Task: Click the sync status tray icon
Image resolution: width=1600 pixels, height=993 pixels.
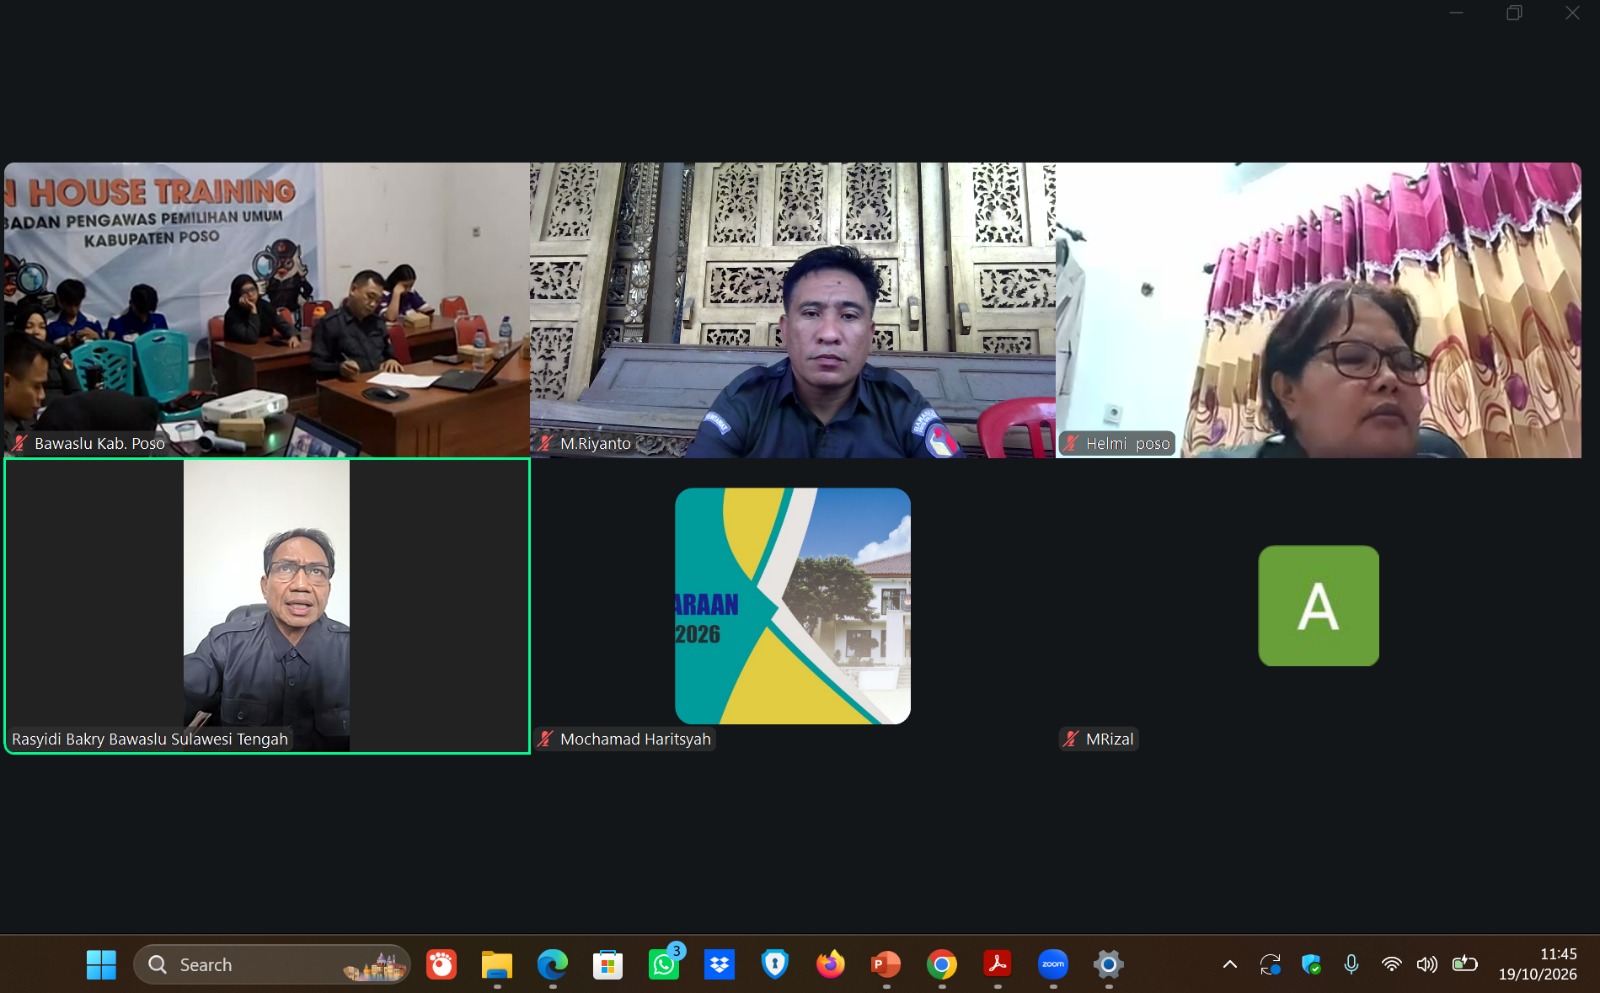Action: [x=1270, y=965]
